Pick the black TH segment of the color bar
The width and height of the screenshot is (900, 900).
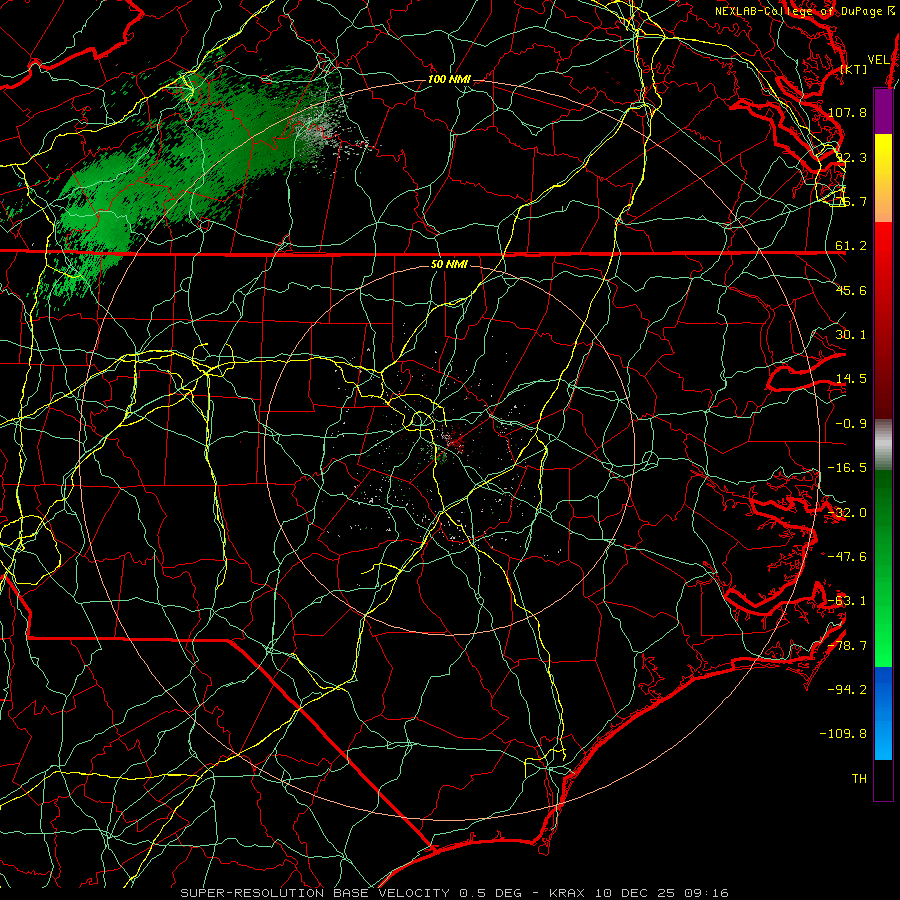coord(883,779)
